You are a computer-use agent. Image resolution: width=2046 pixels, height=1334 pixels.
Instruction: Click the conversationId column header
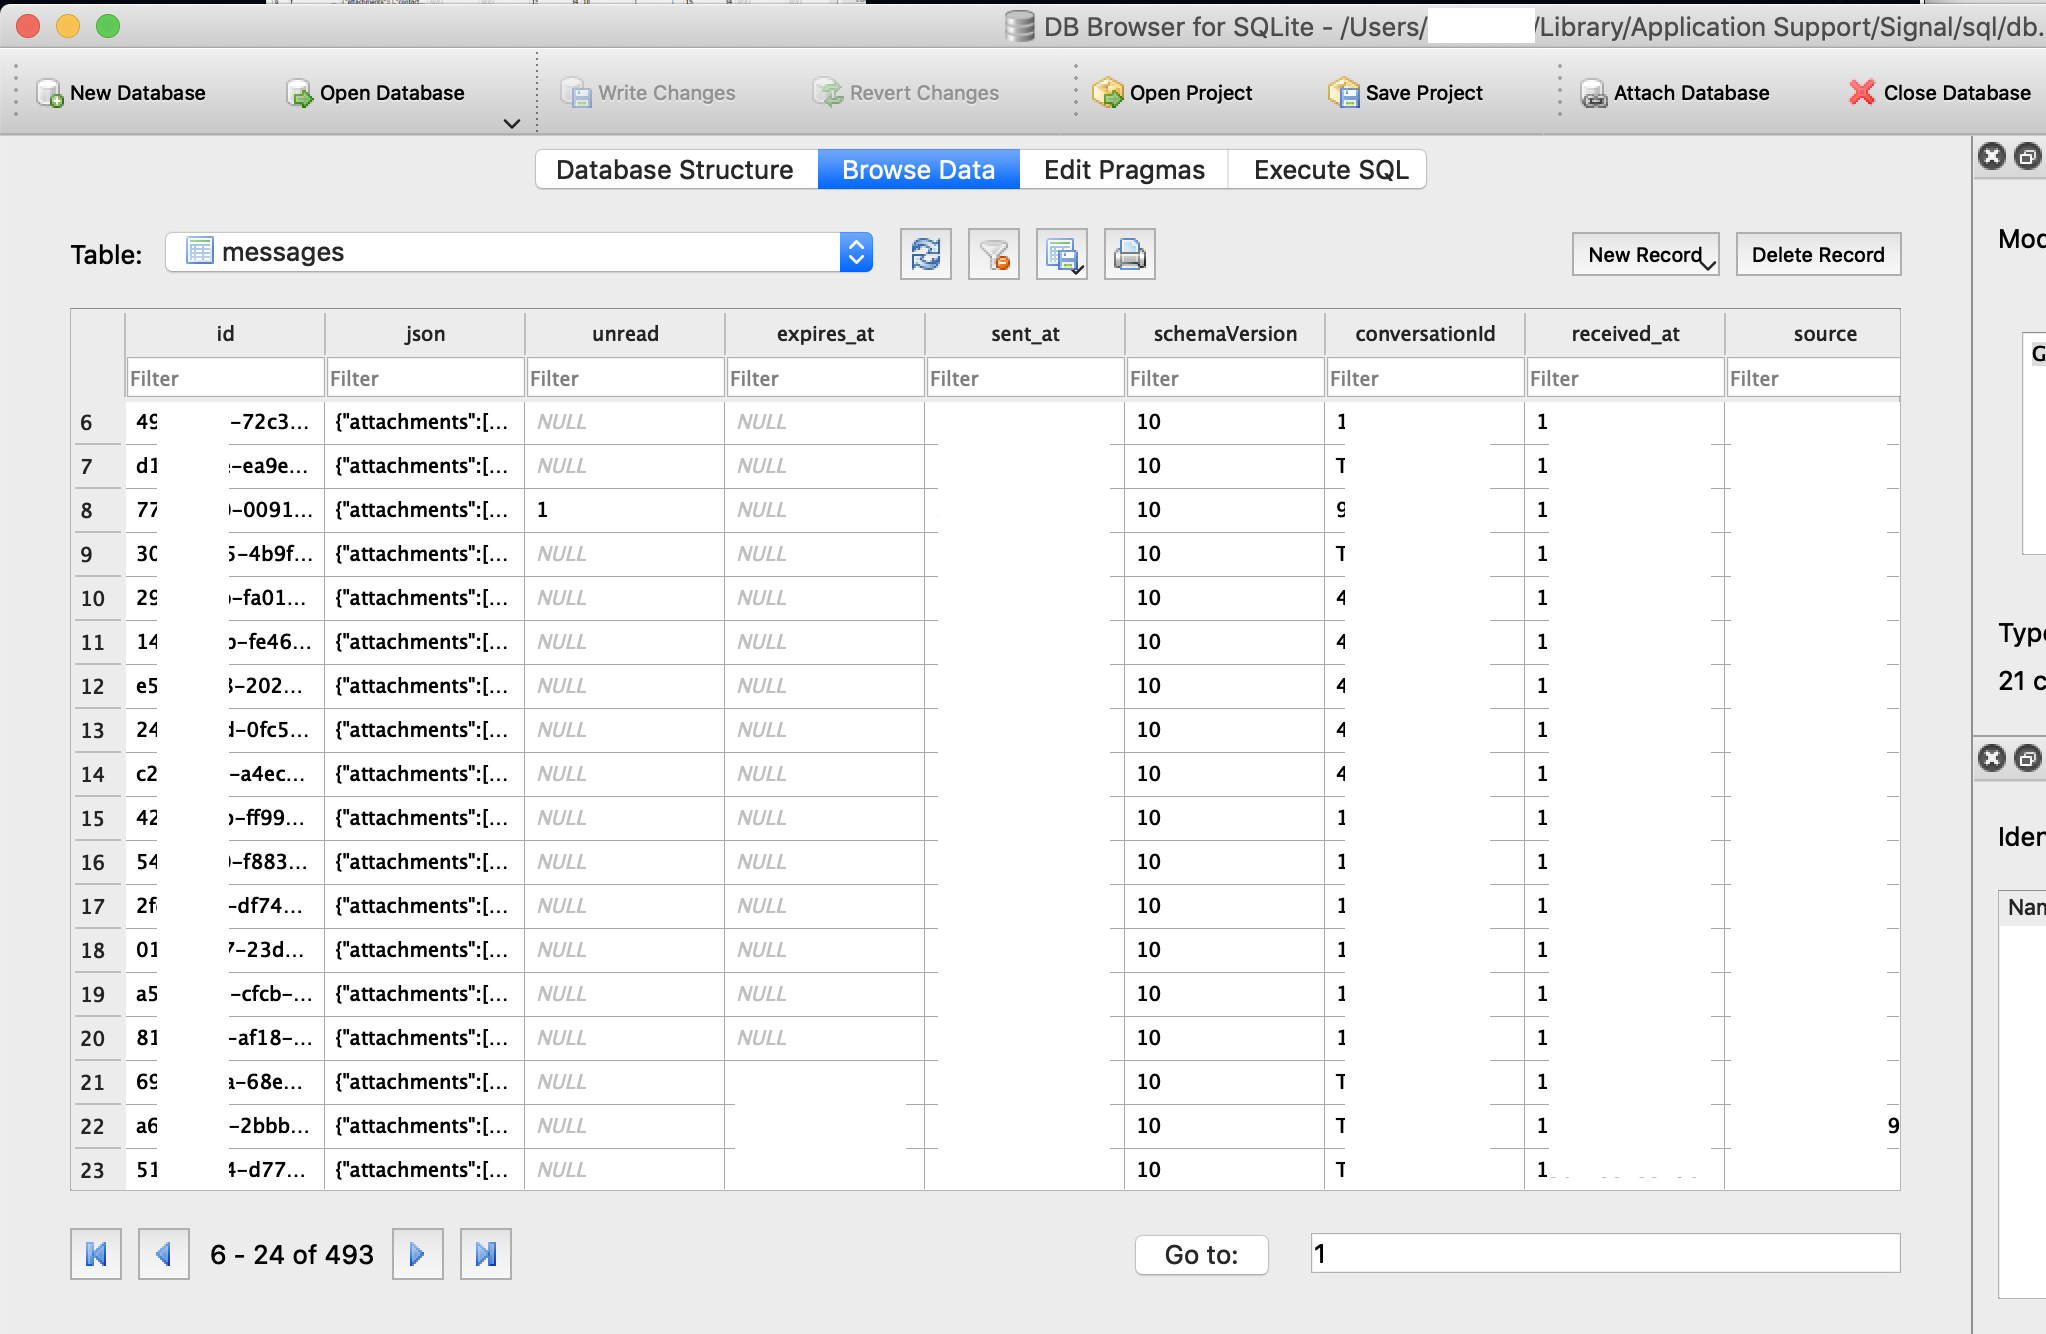click(x=1425, y=334)
